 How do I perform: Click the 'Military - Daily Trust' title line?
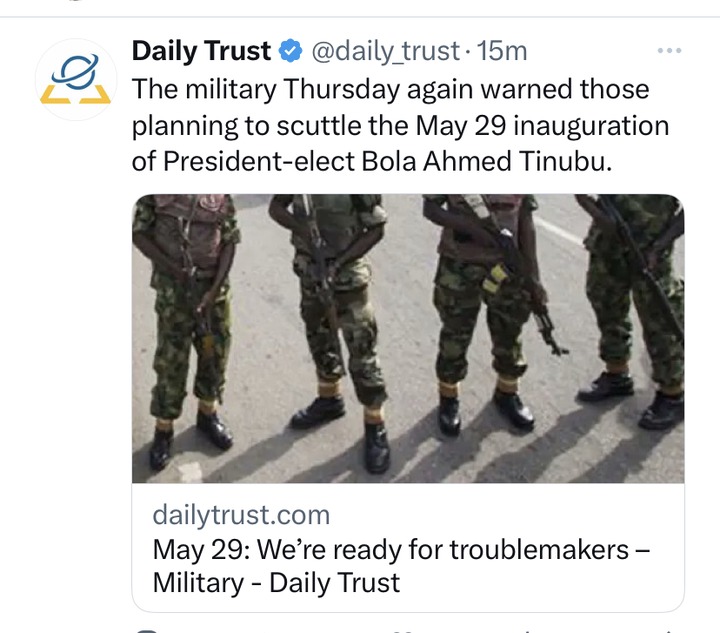pyautogui.click(x=276, y=582)
